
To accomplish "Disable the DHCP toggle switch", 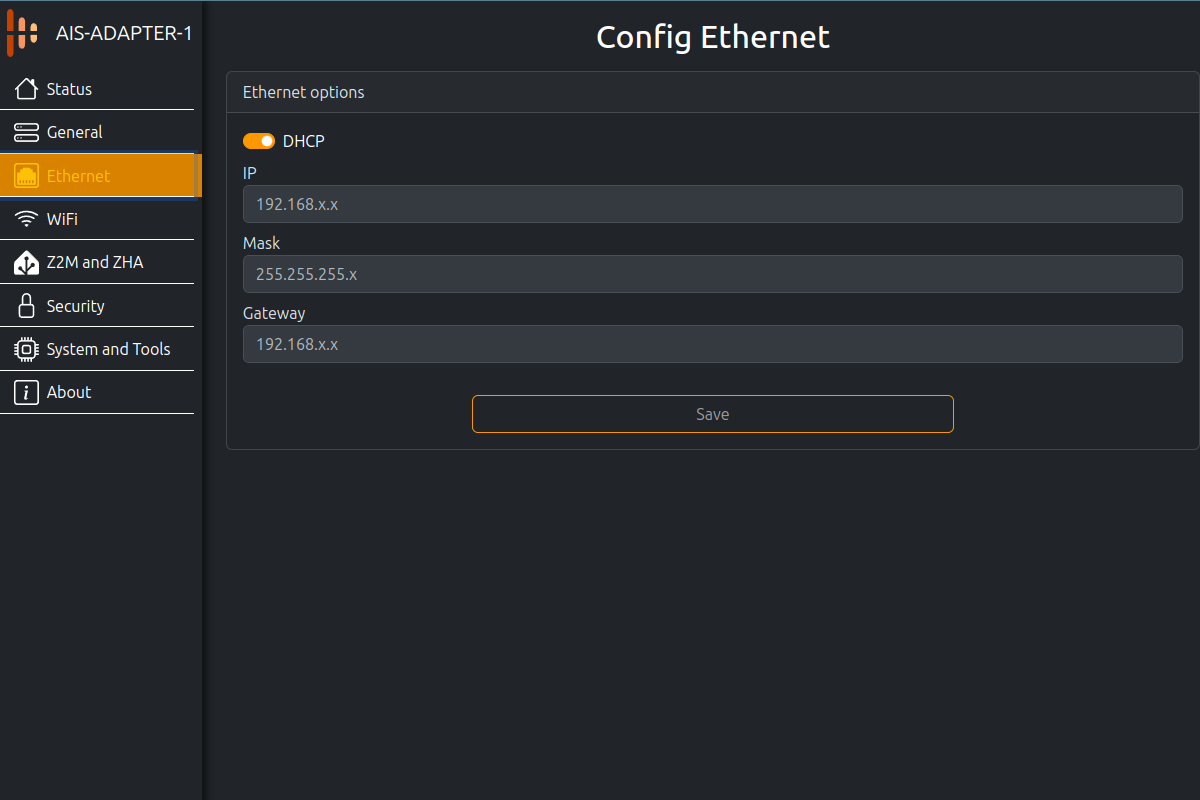I will pos(259,141).
